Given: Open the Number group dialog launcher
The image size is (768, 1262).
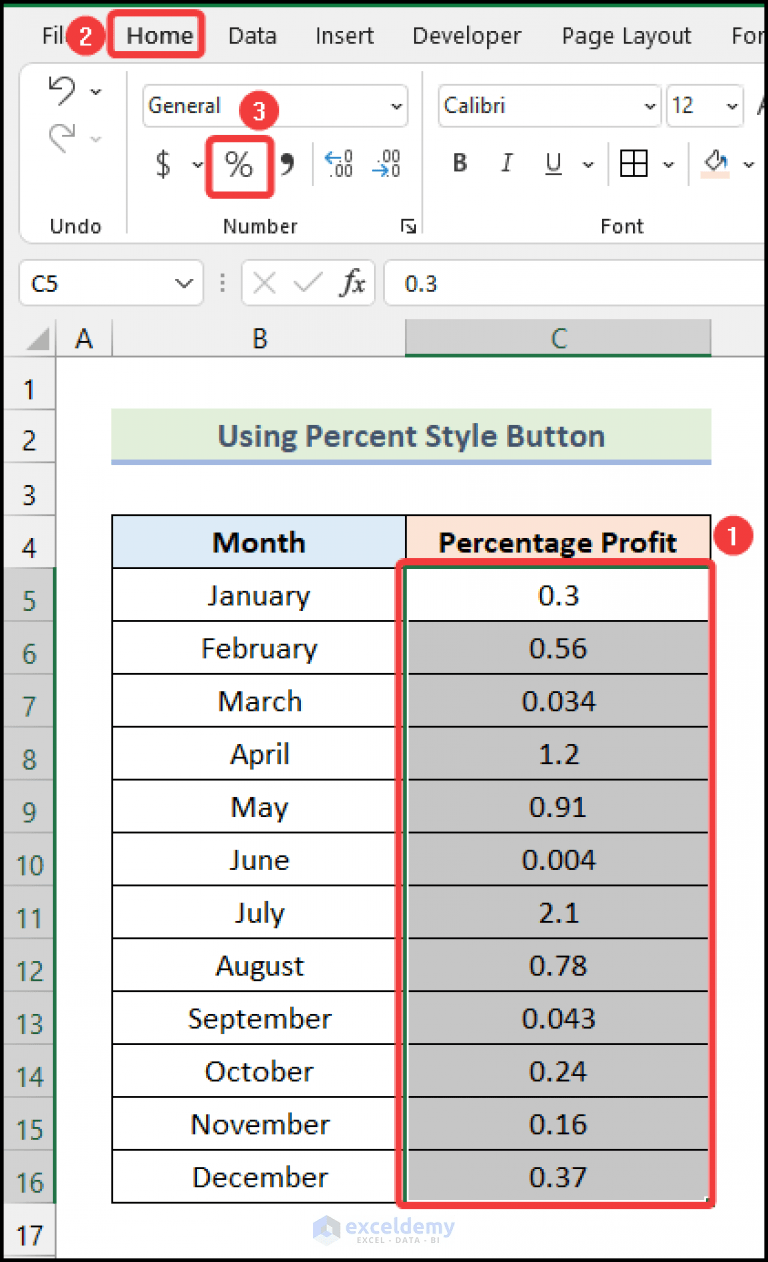Looking at the screenshot, I should (408, 226).
